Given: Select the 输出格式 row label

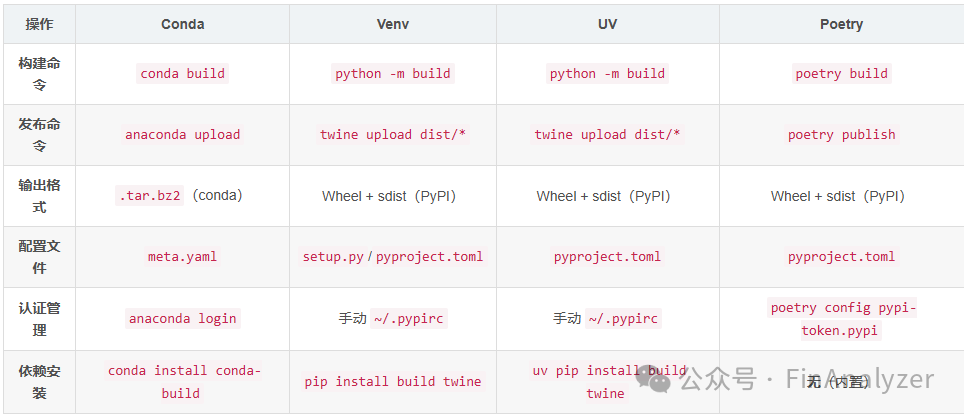Looking at the screenshot, I should click(39, 196).
